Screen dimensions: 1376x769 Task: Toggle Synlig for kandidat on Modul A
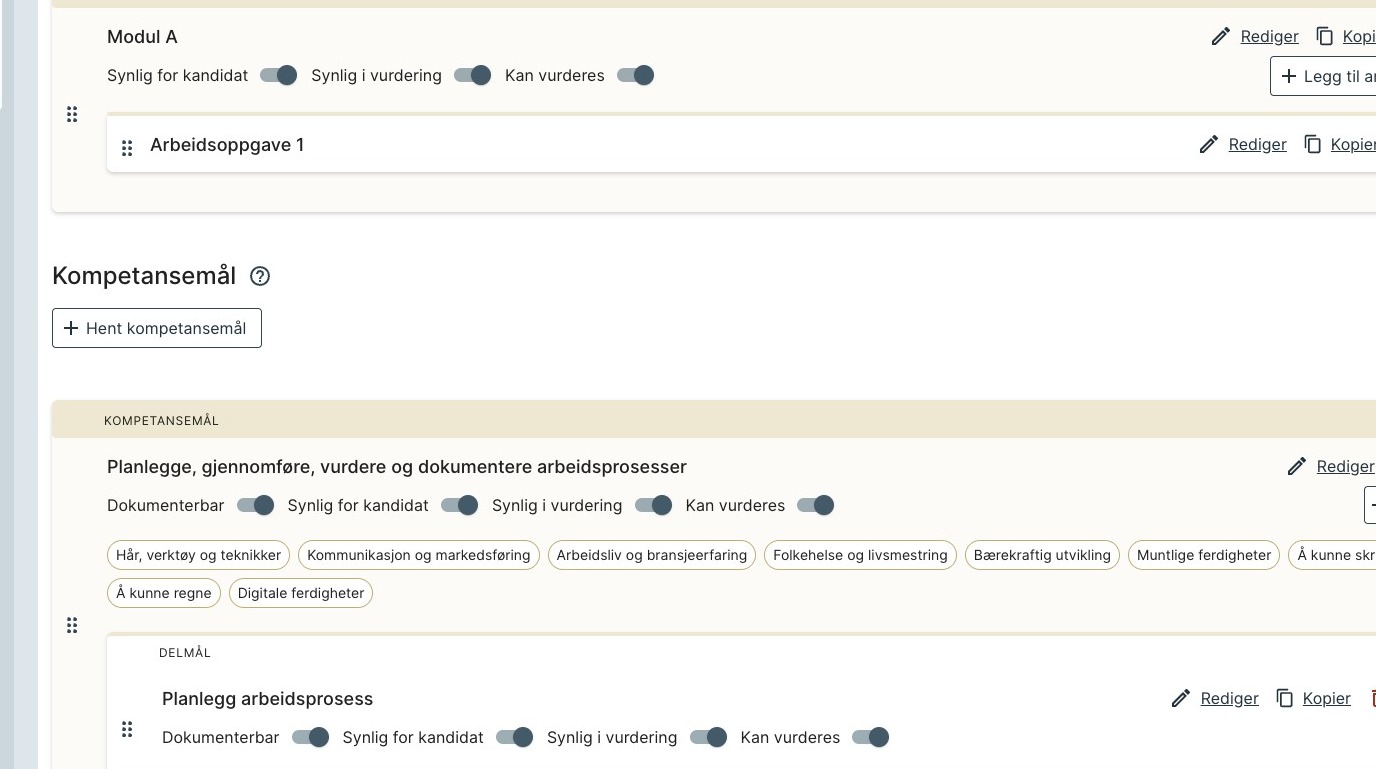[x=279, y=76]
